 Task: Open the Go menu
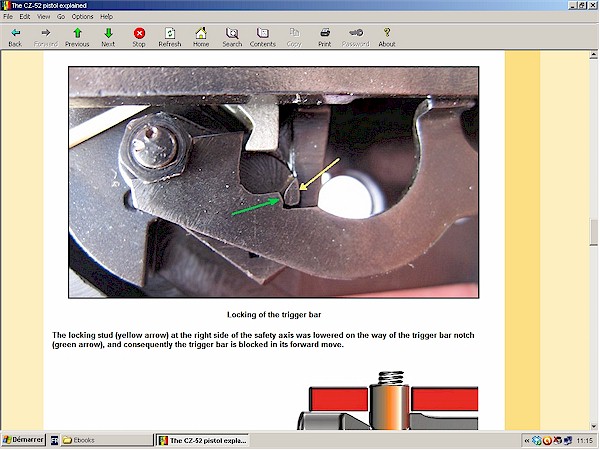click(x=61, y=16)
